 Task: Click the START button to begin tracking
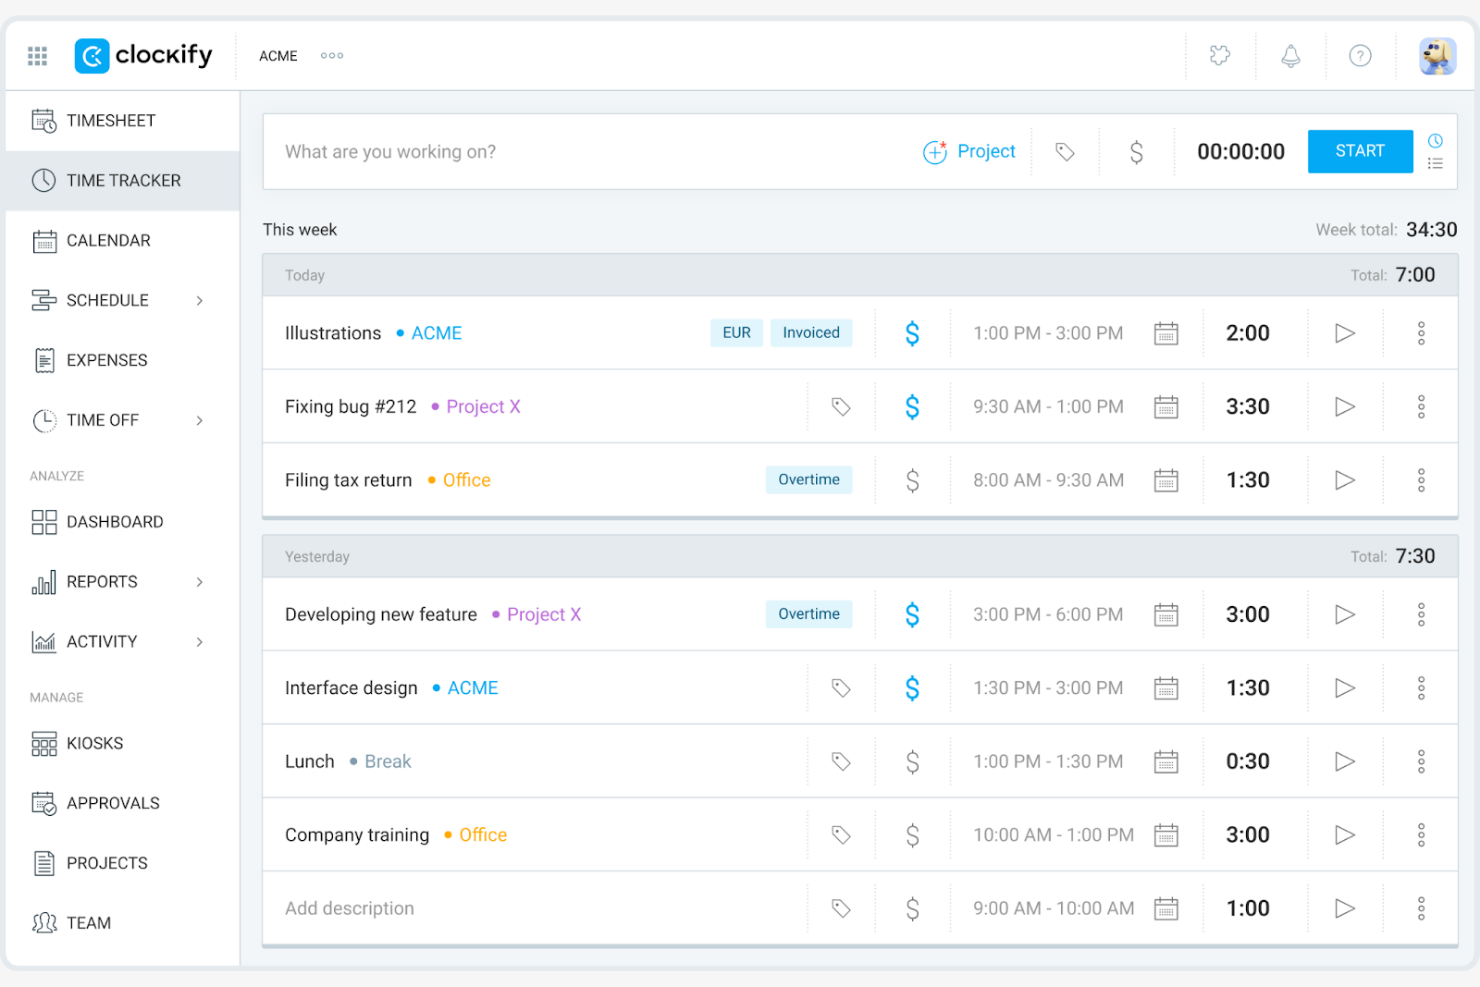click(1359, 151)
